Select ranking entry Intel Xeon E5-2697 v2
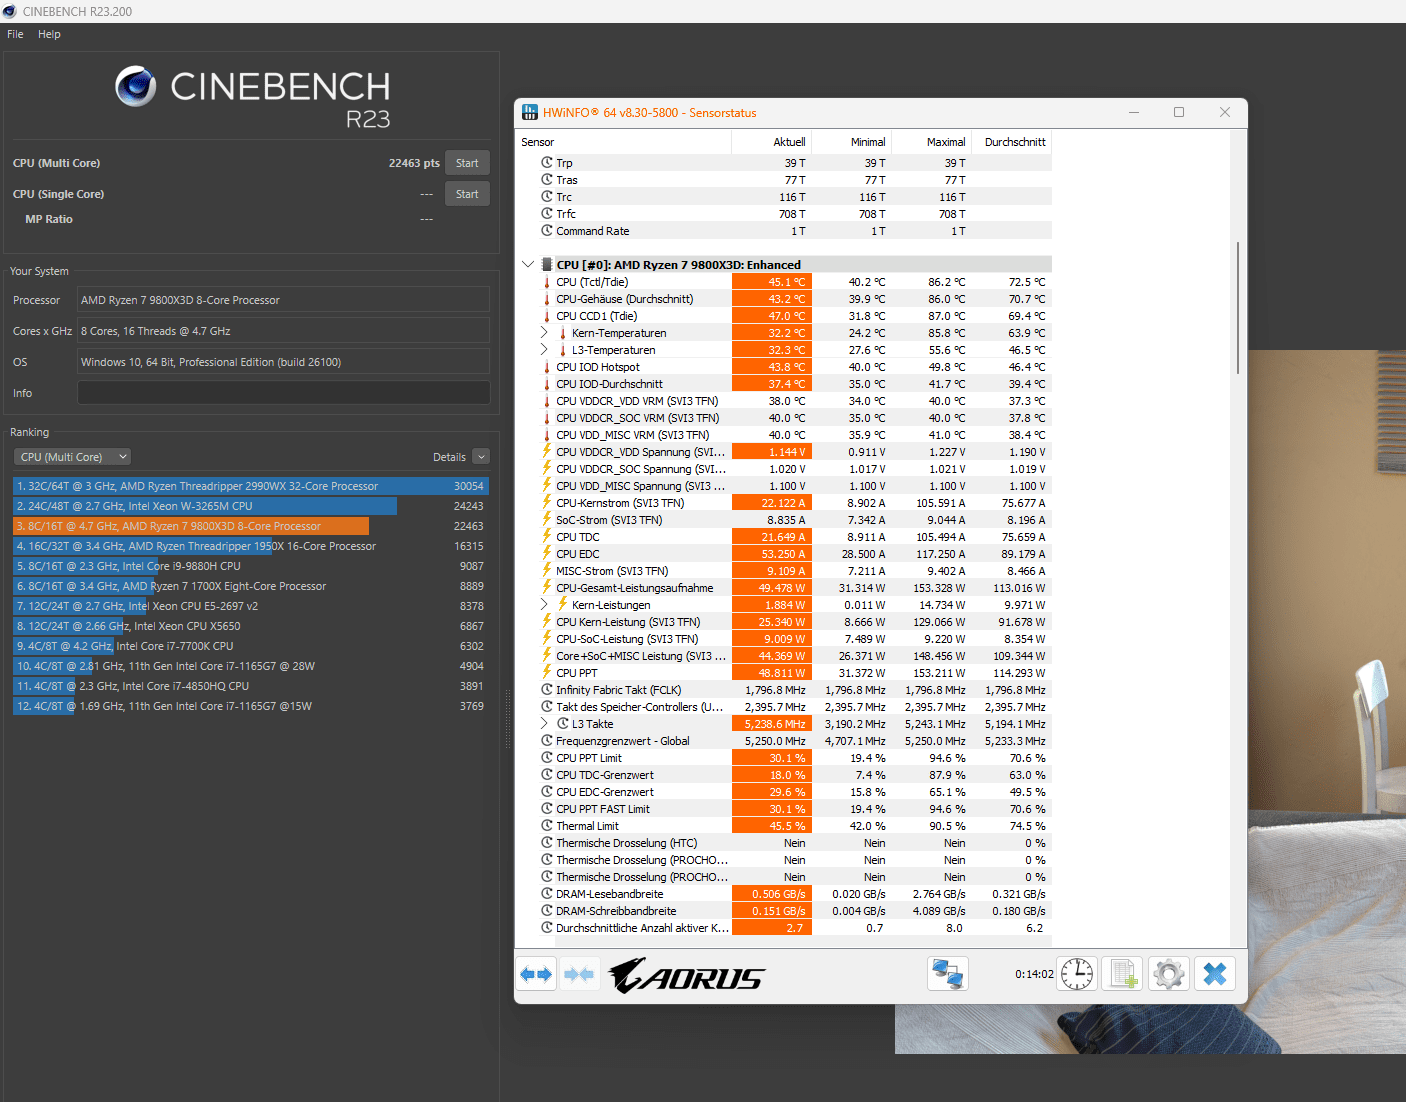 coord(250,606)
